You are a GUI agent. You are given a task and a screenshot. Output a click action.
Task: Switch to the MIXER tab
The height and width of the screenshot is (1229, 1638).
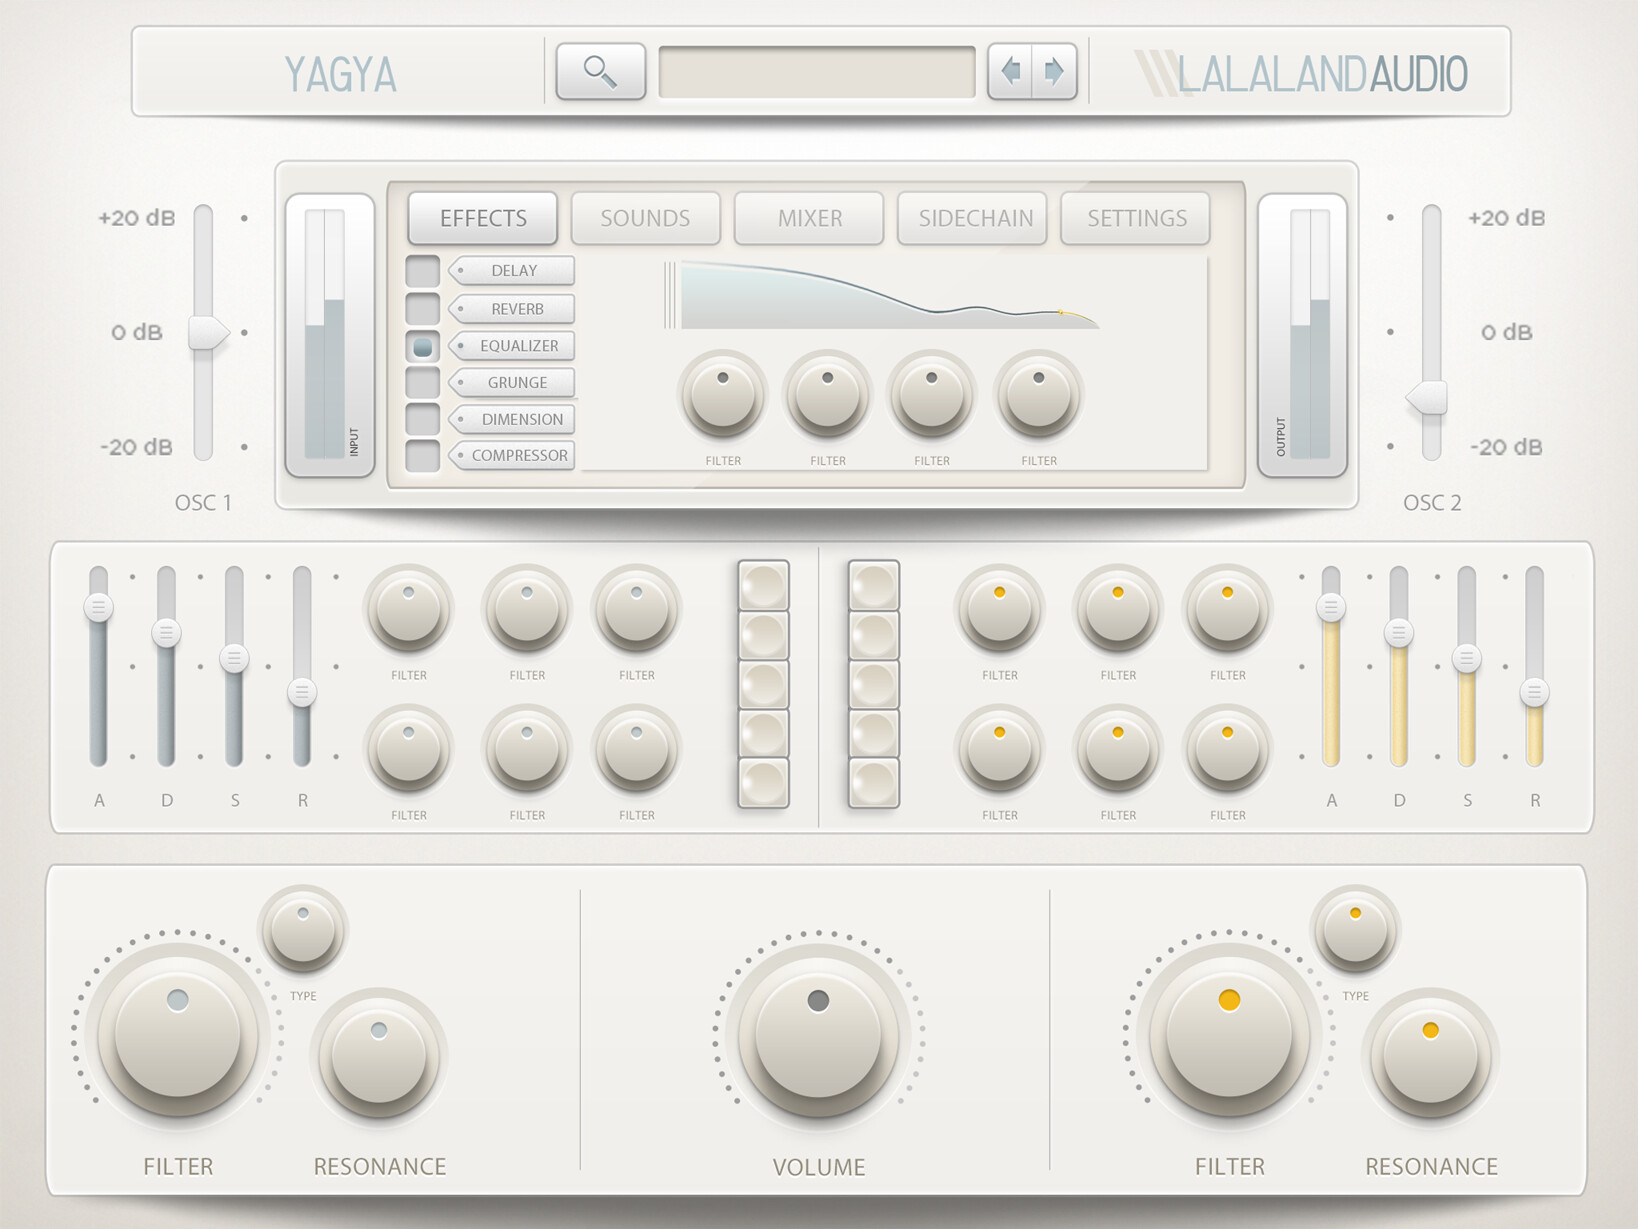tap(808, 218)
